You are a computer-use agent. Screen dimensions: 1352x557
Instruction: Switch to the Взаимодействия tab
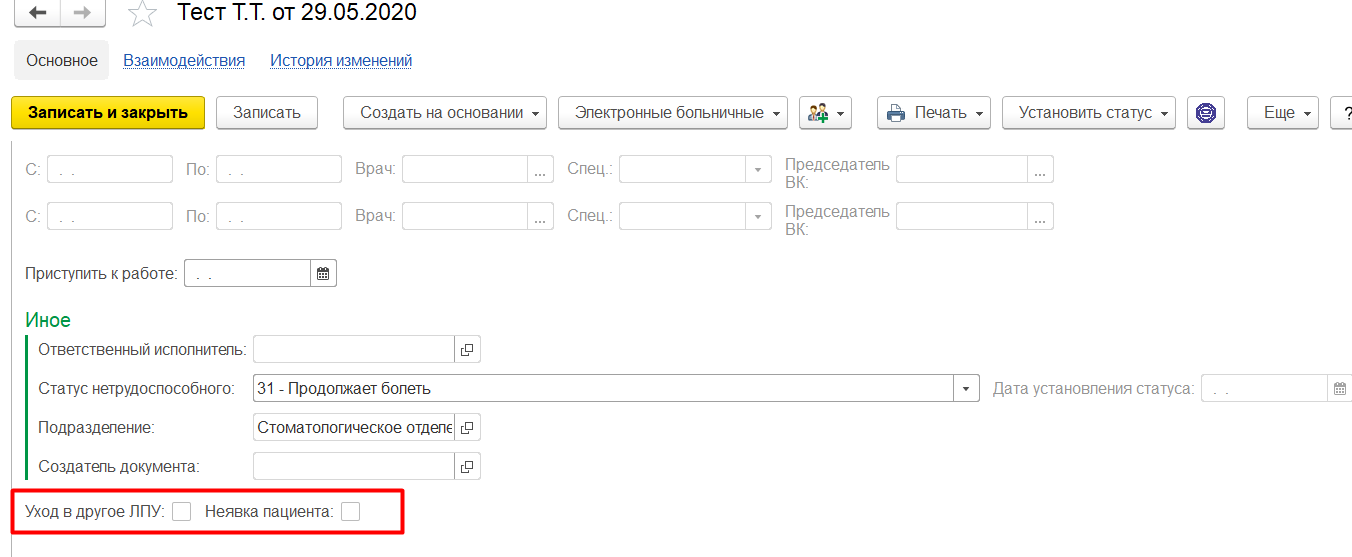pos(184,61)
